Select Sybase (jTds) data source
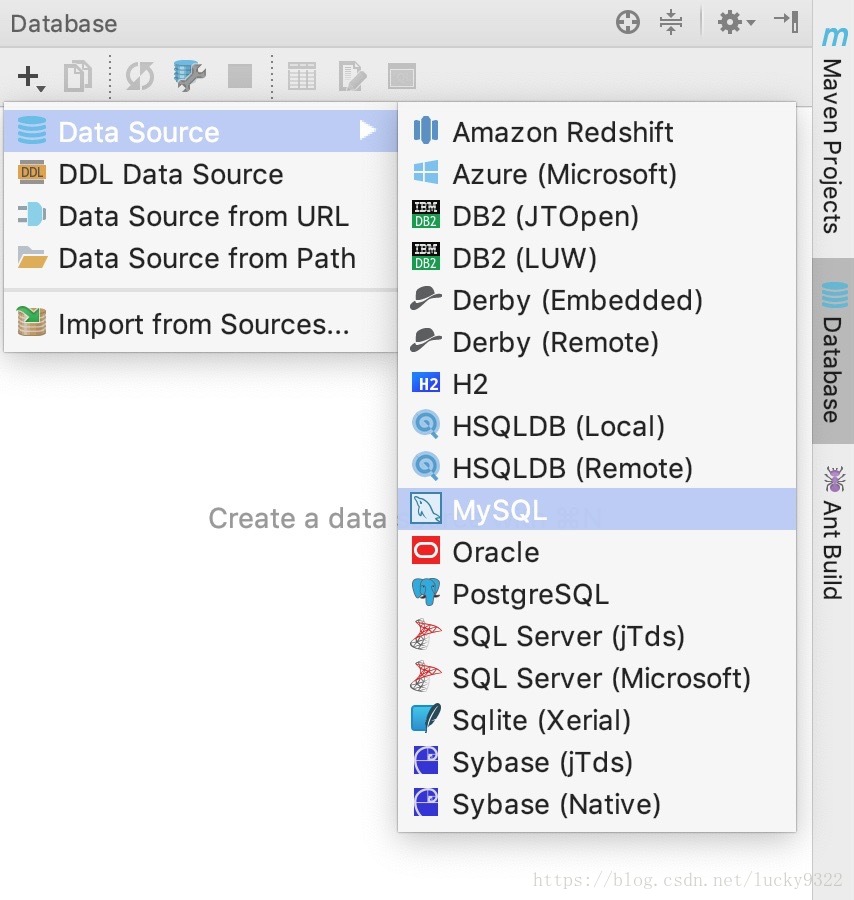Screen dimensions: 854x900 point(597,762)
